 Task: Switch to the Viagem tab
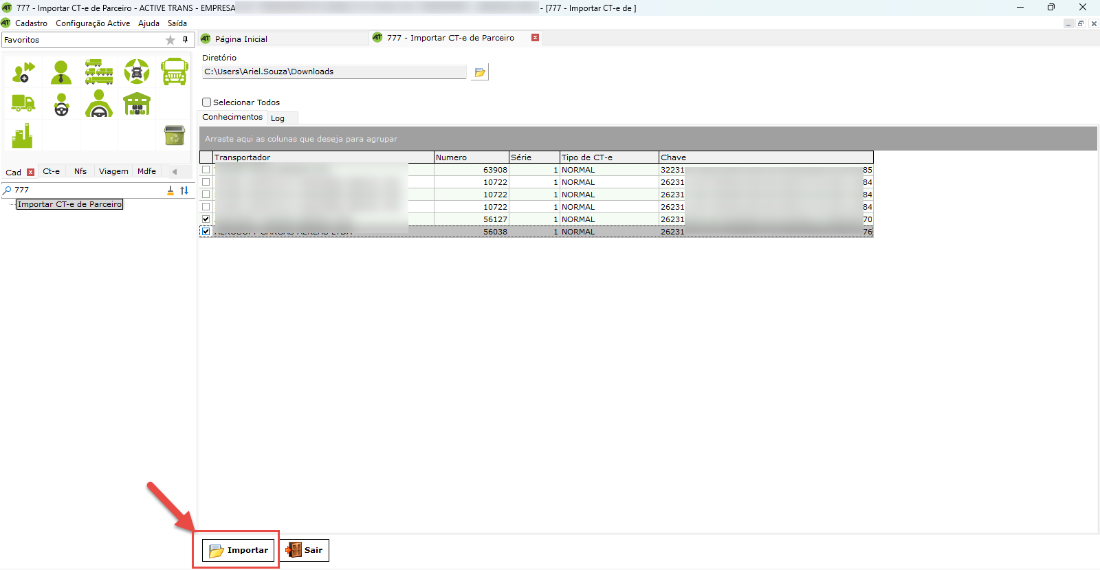click(x=114, y=171)
